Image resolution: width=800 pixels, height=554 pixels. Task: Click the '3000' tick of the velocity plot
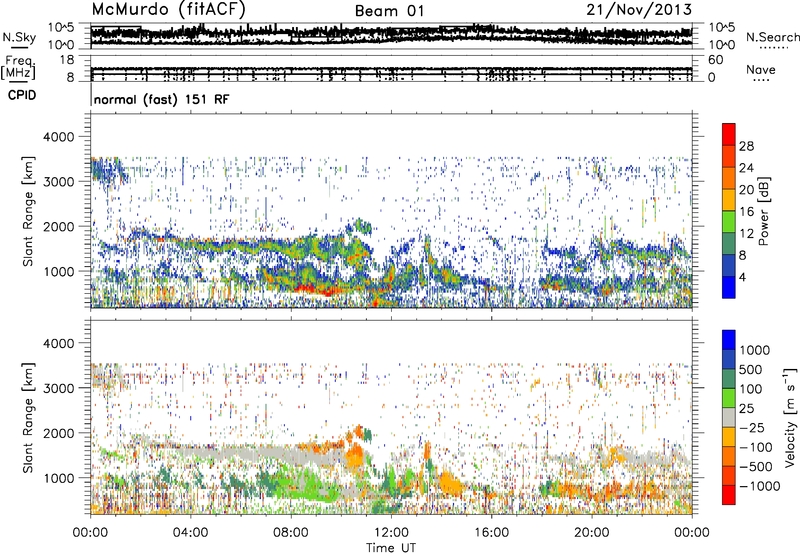coord(59,388)
